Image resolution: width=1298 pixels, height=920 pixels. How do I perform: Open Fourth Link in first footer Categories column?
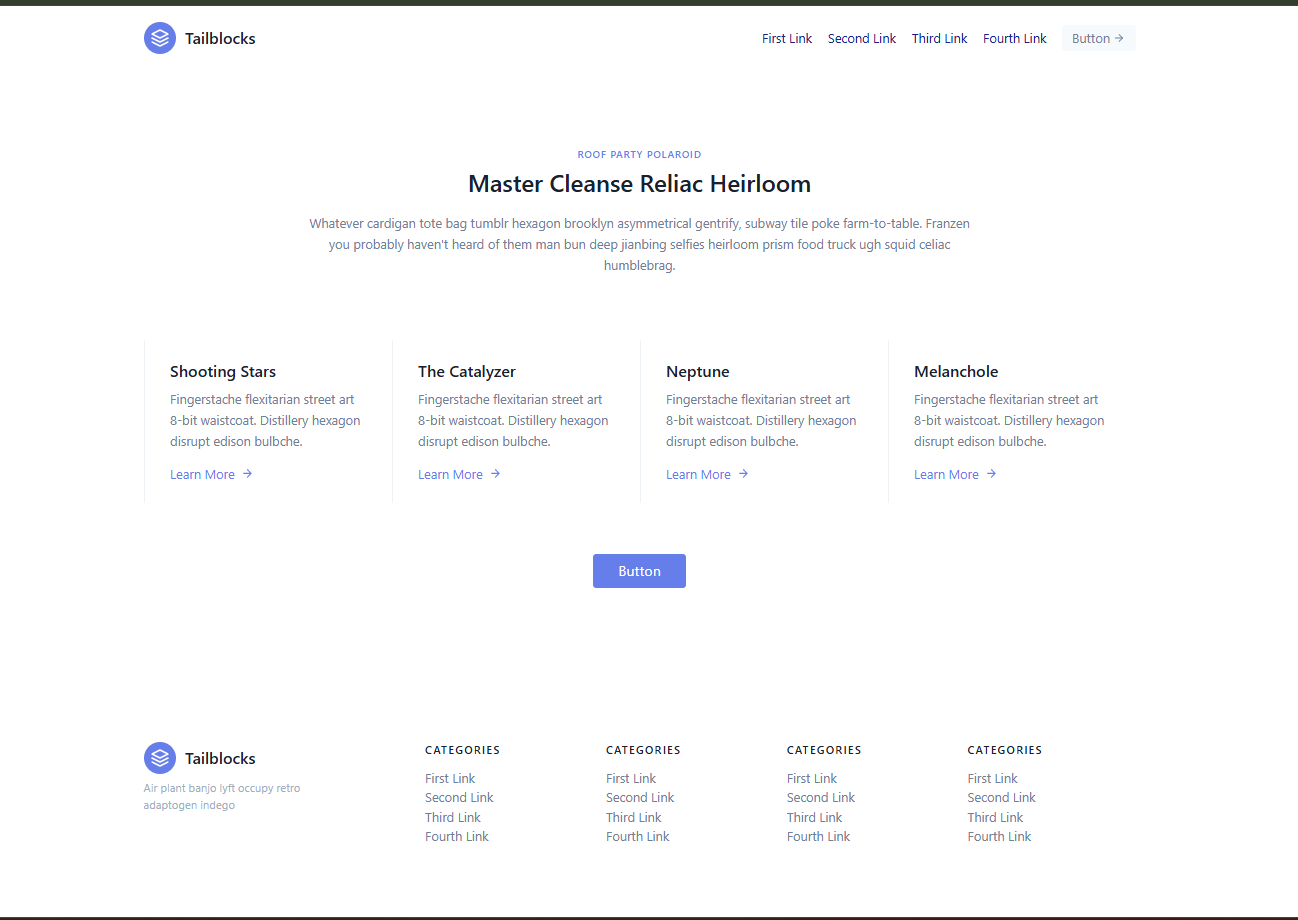pyautogui.click(x=457, y=837)
